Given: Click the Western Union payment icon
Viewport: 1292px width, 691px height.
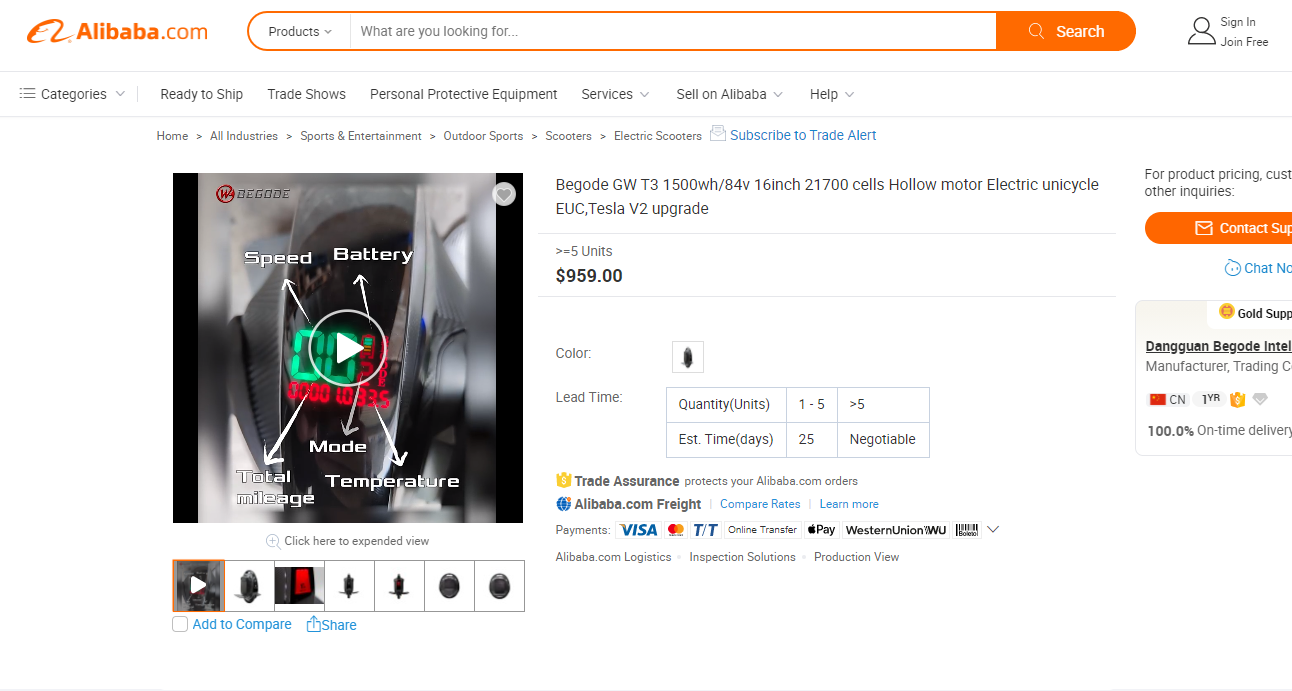Looking at the screenshot, I should 896,530.
